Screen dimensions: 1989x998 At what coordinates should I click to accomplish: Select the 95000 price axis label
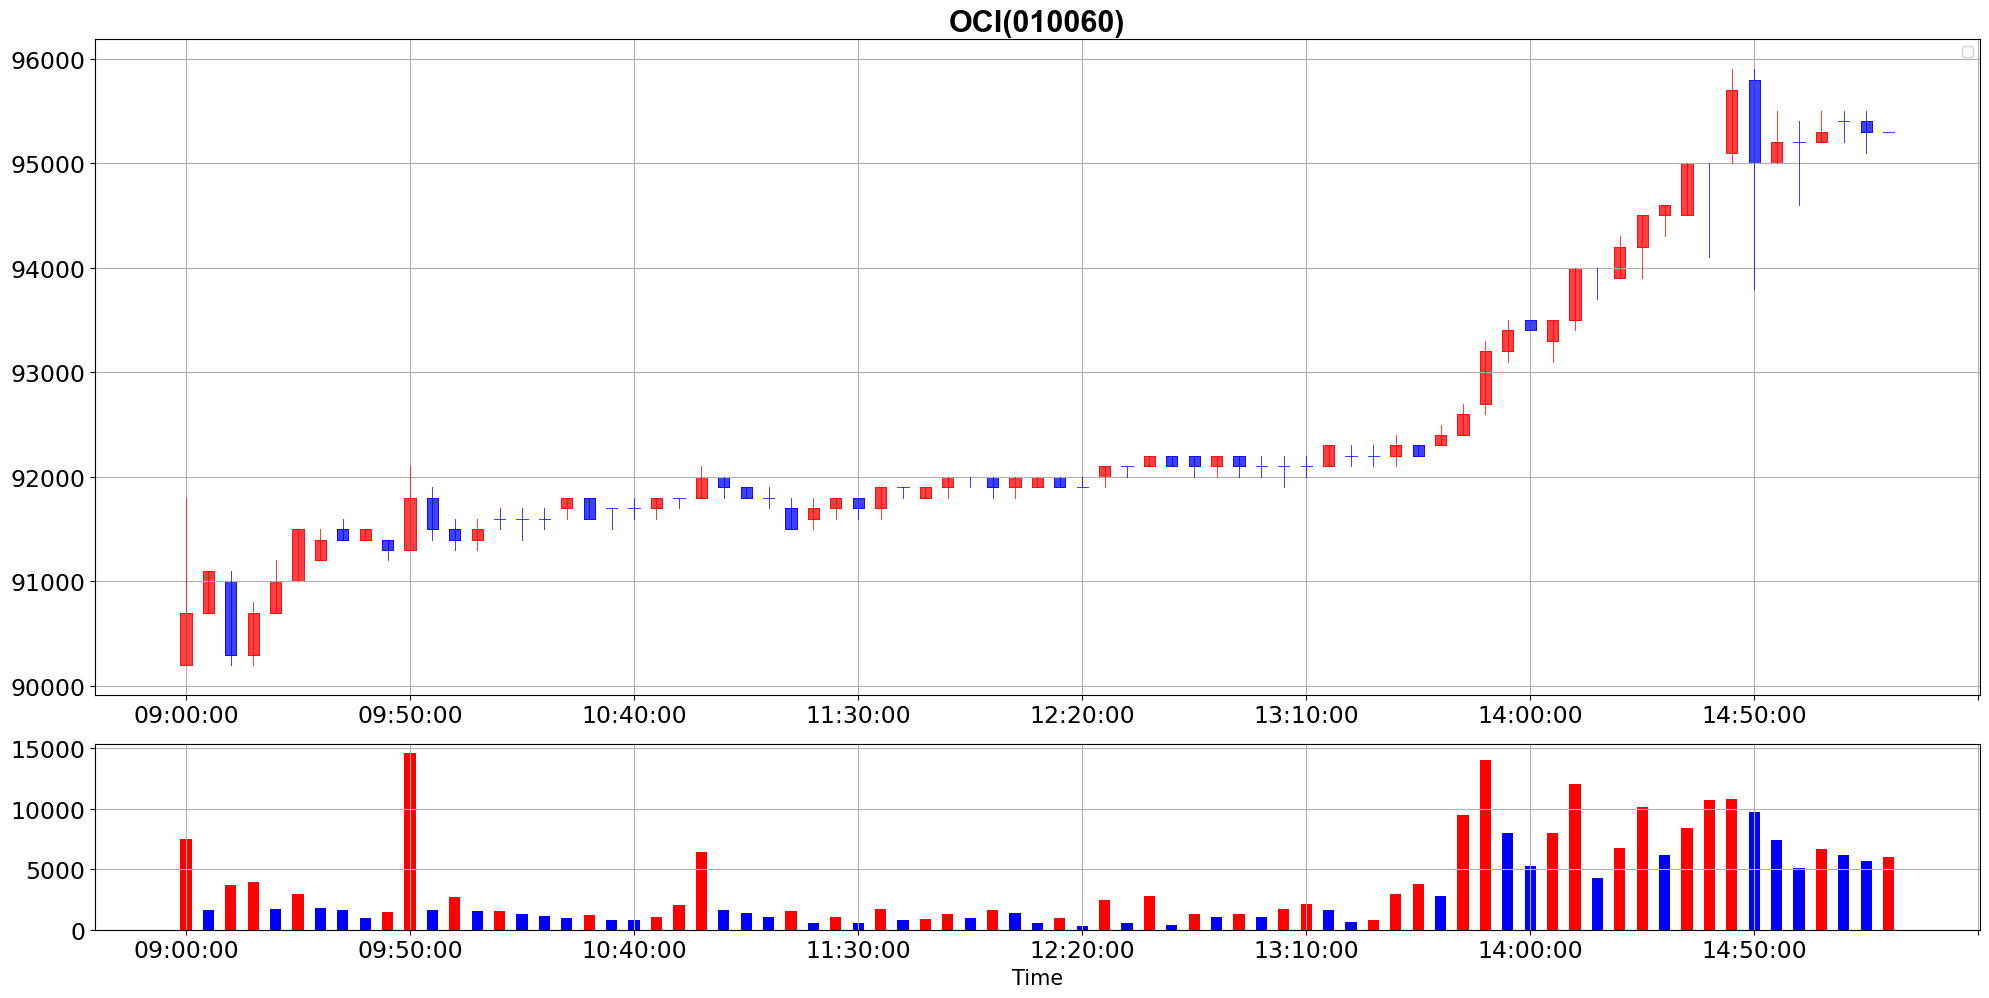click(47, 164)
